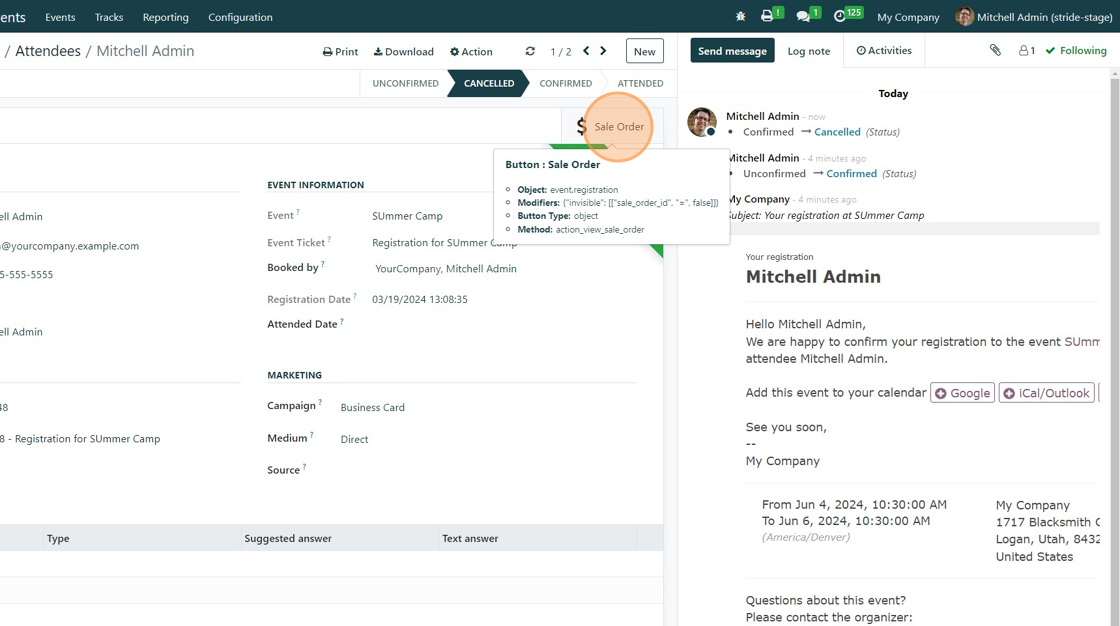The height and width of the screenshot is (626, 1120).
Task: Click the paperclip attachments icon
Action: coord(995,50)
